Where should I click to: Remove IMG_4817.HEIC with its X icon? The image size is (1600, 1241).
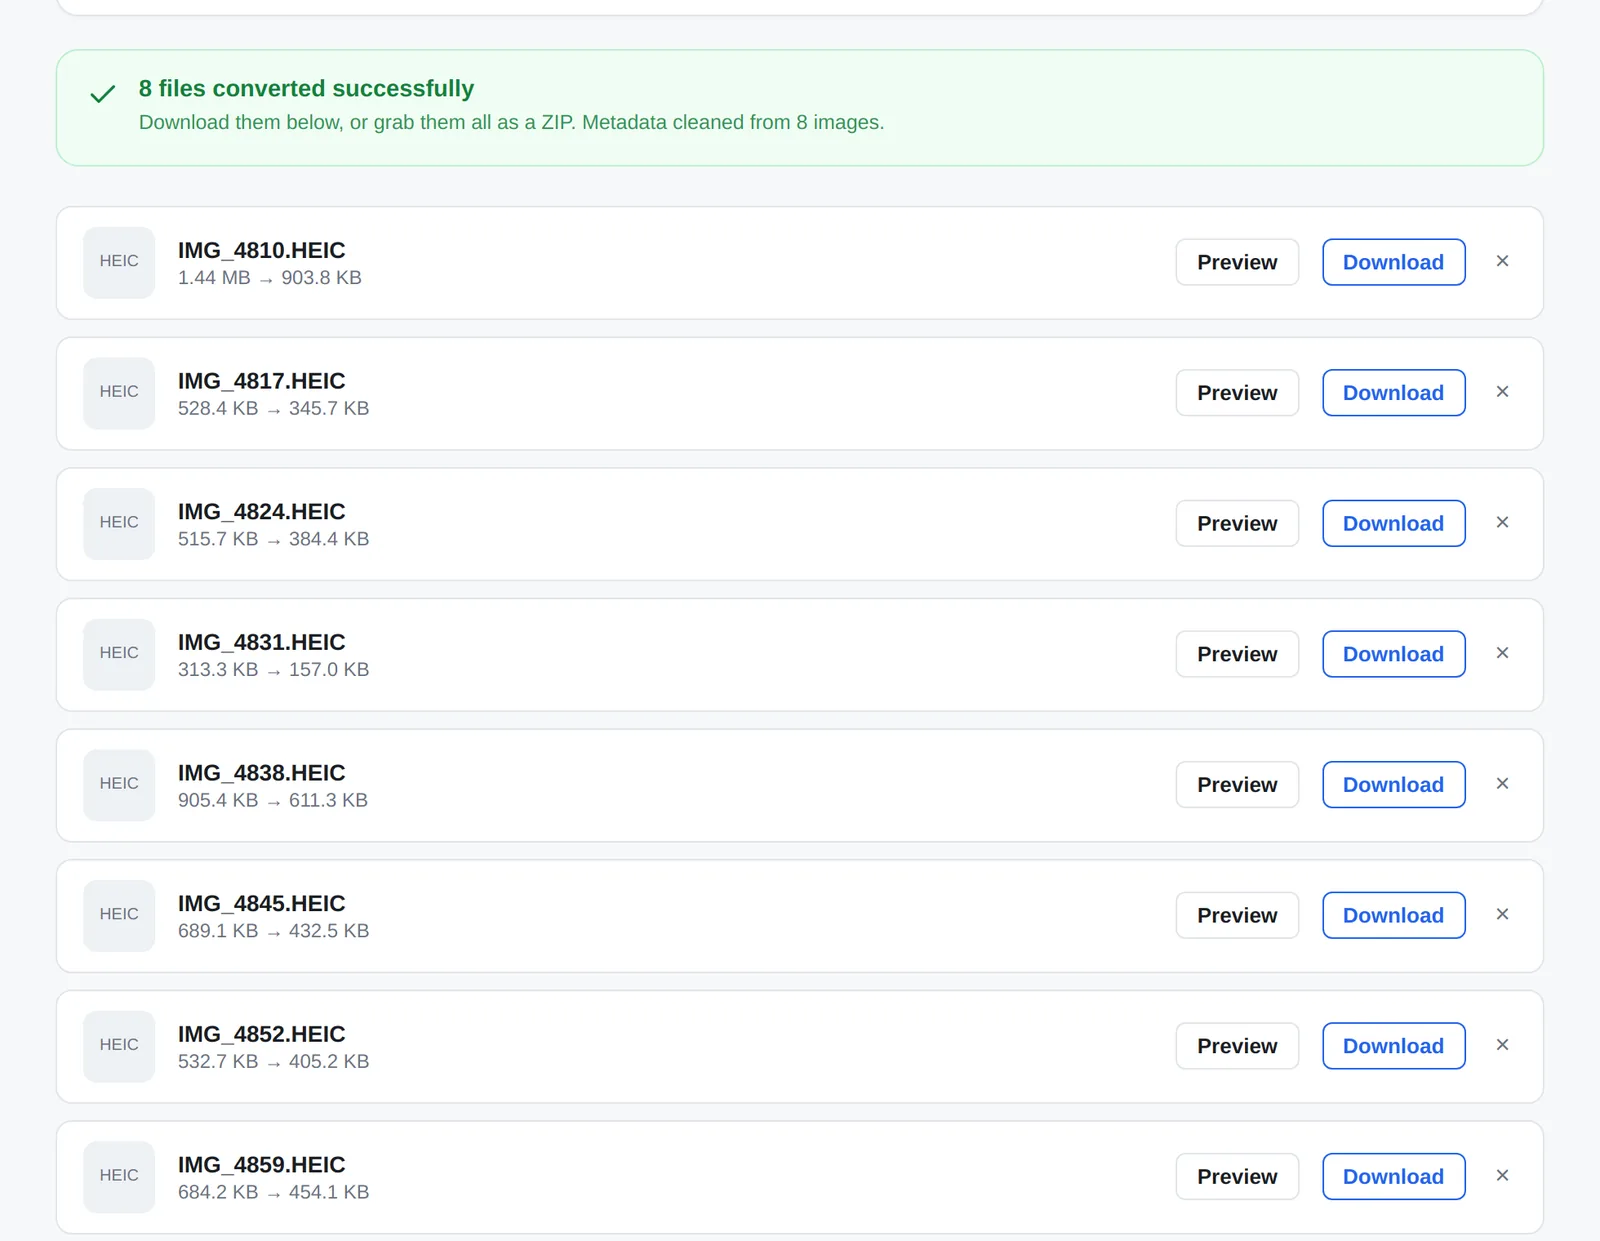[1502, 392]
